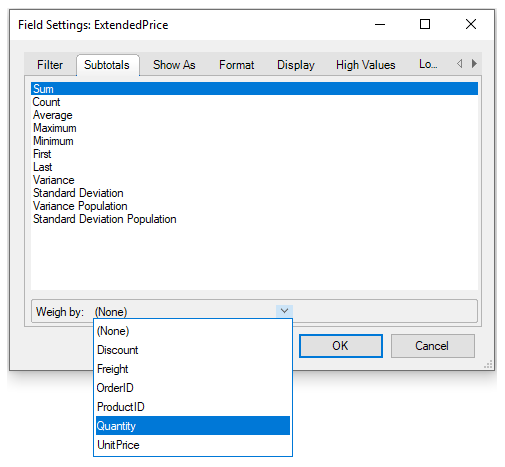Select the plain Variance entry
Screen dimensions: 505x467
[254, 180]
